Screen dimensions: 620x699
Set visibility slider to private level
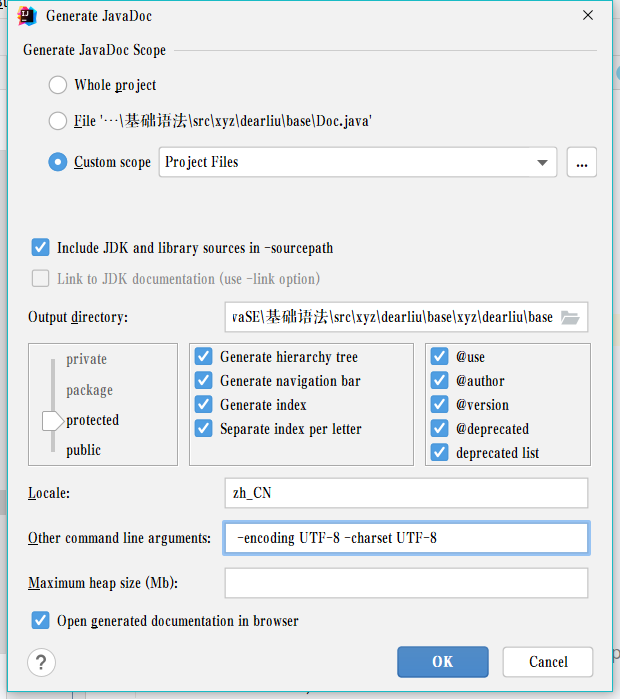[x=86, y=359]
